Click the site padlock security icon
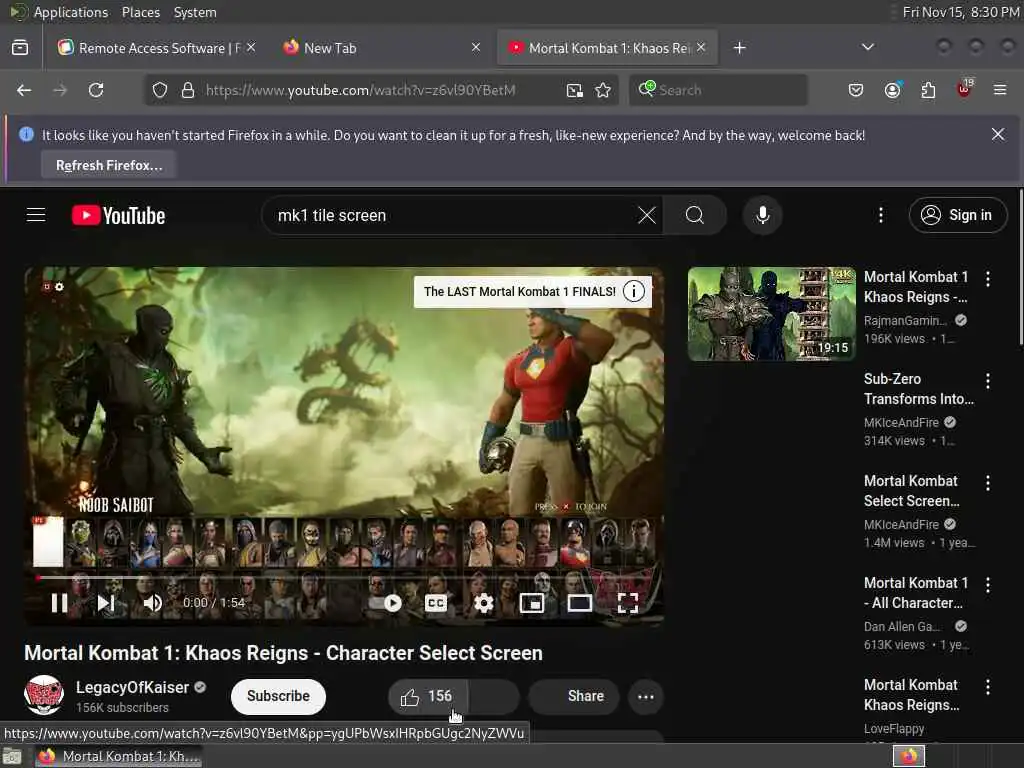Screen dimensions: 1024x768 188,90
